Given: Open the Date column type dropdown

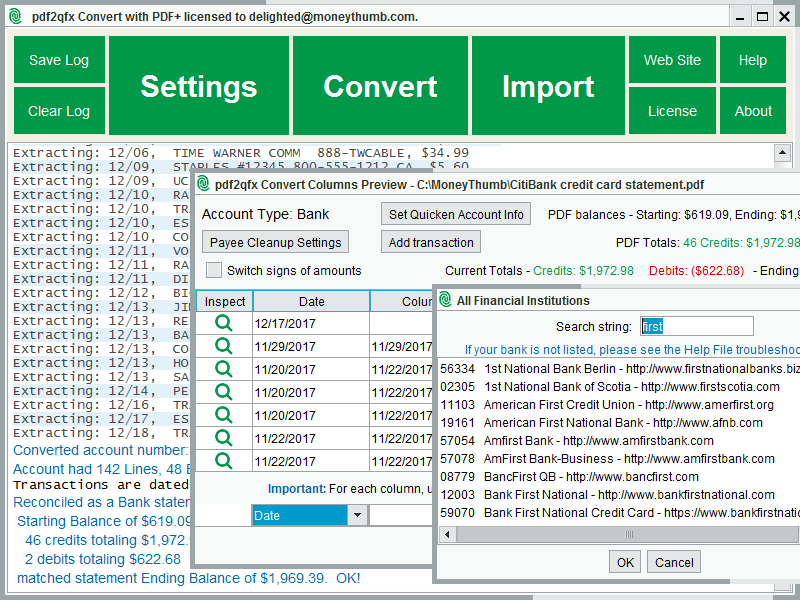Looking at the screenshot, I should tap(357, 515).
